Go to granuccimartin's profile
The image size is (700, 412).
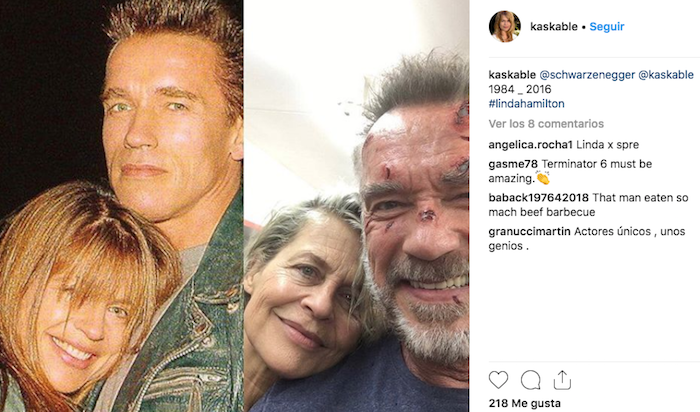coord(530,232)
